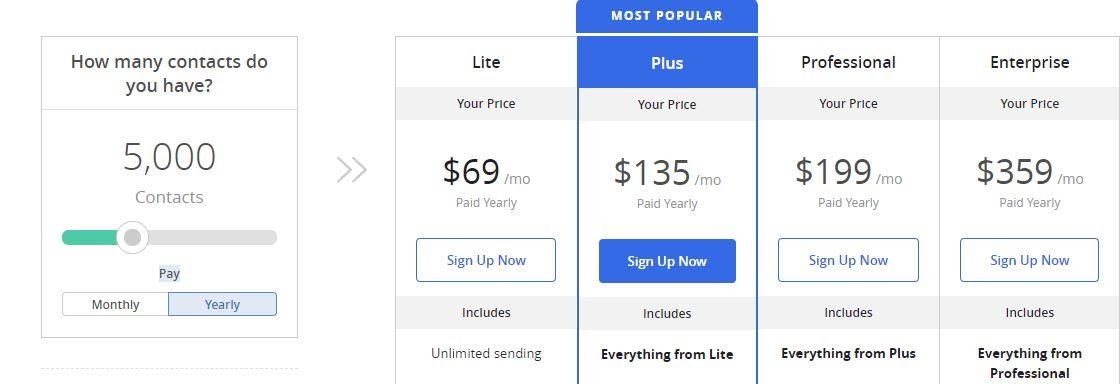The height and width of the screenshot is (384, 1120).
Task: Select the Enterprise plan header
Action: pos(1029,62)
